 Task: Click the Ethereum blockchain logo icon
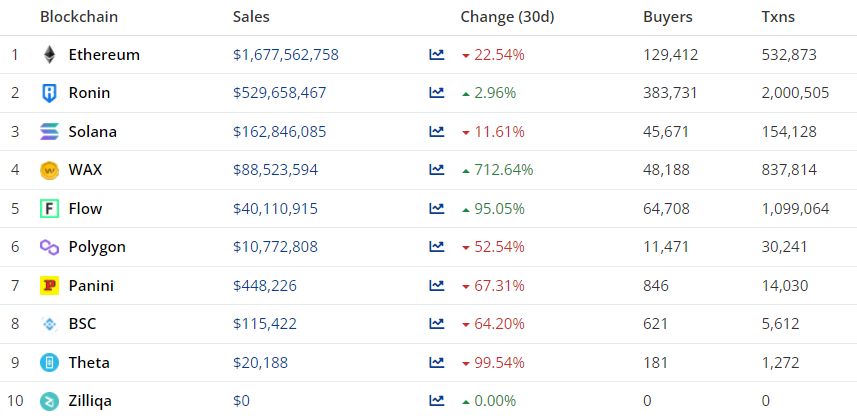(49, 55)
